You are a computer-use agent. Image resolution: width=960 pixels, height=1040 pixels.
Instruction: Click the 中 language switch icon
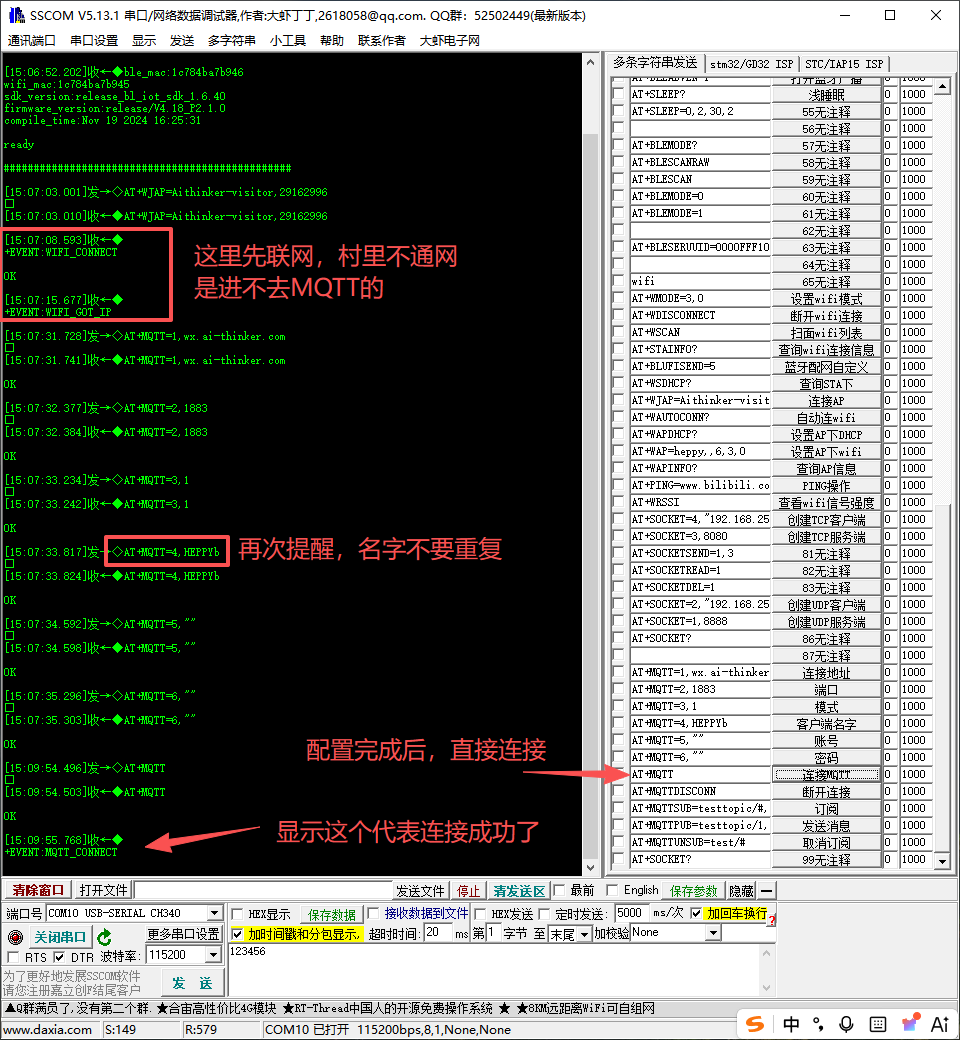[790, 1024]
